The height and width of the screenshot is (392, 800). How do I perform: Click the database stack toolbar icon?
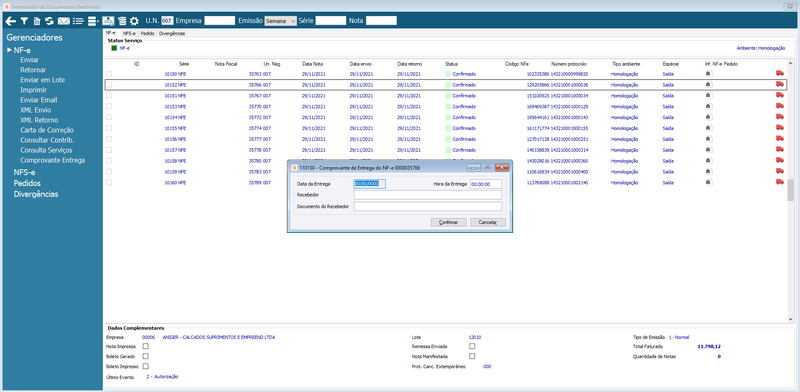(122, 21)
